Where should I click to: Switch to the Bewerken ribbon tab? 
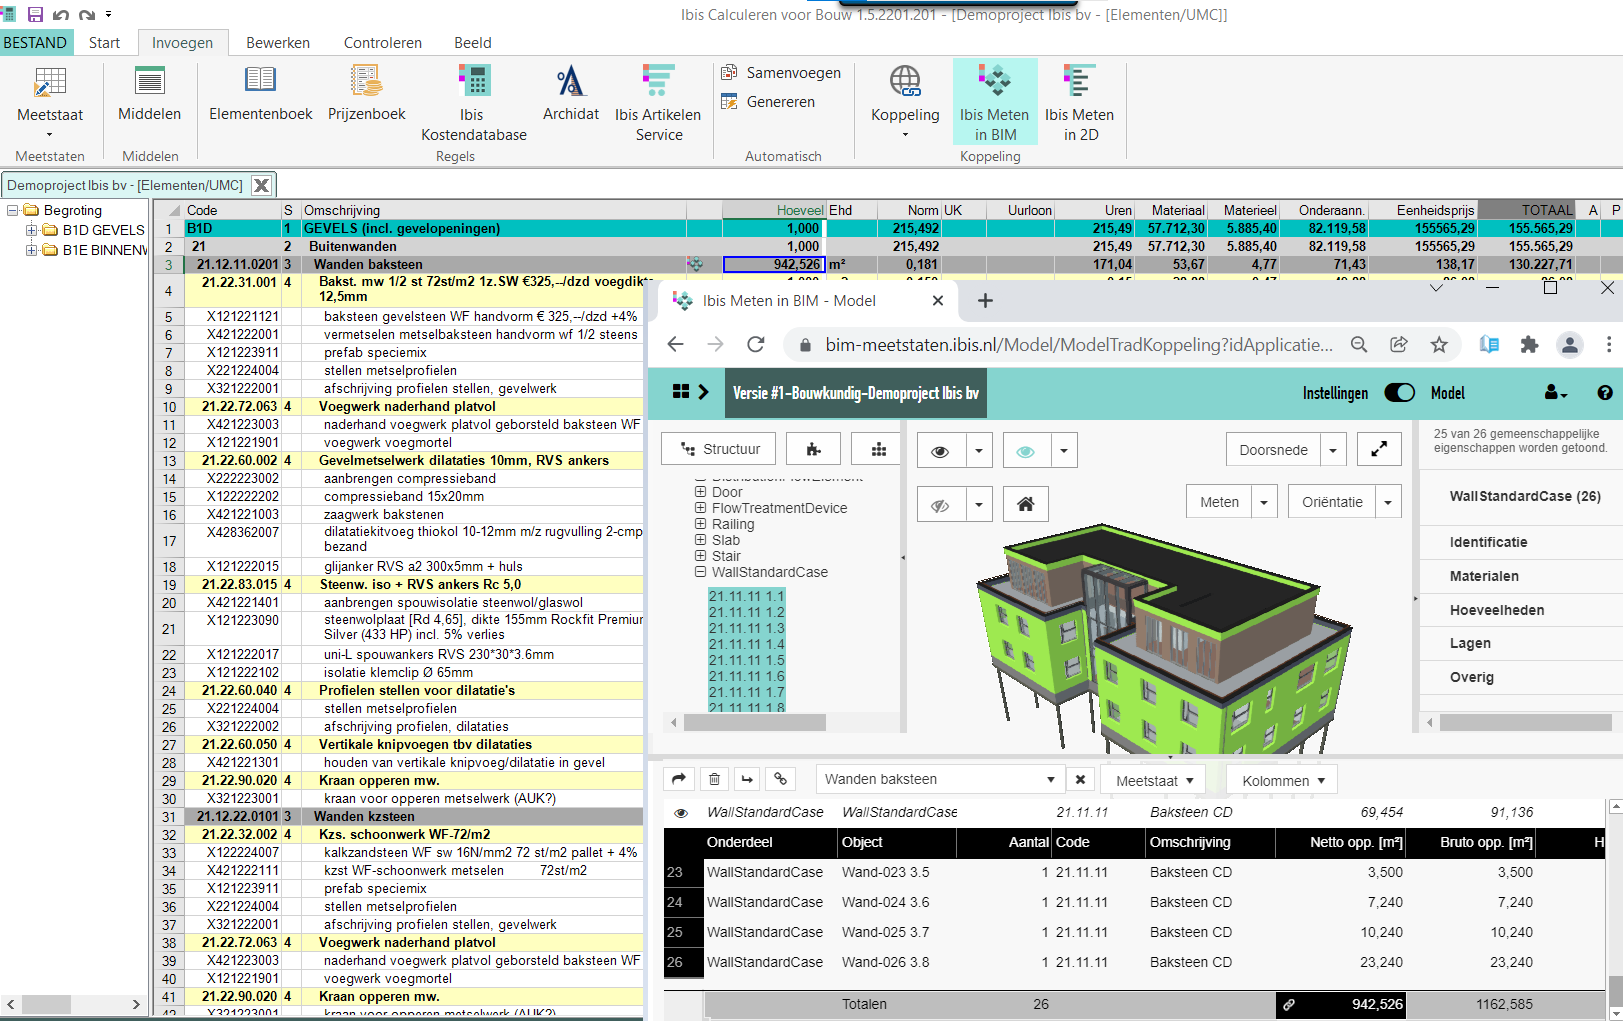point(278,43)
